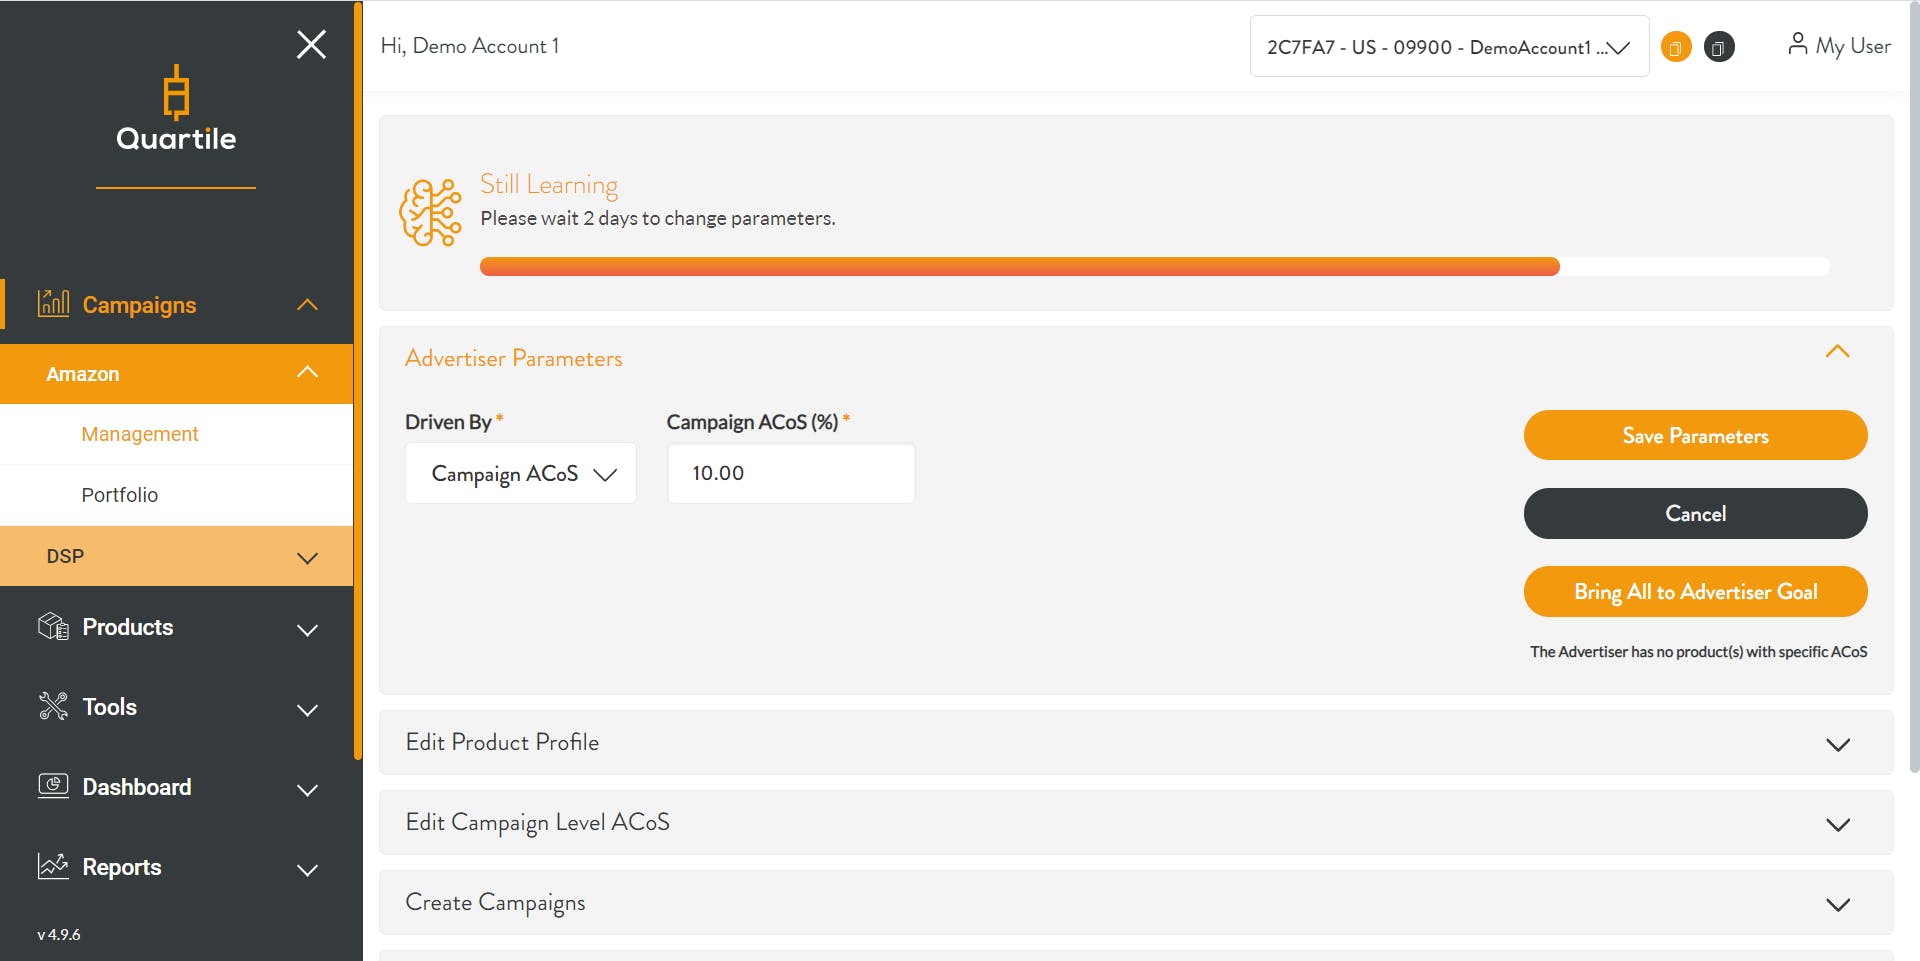Expand Edit Campaign Level ACoS section
Viewport: 1920px width, 961px height.
point(1838,825)
